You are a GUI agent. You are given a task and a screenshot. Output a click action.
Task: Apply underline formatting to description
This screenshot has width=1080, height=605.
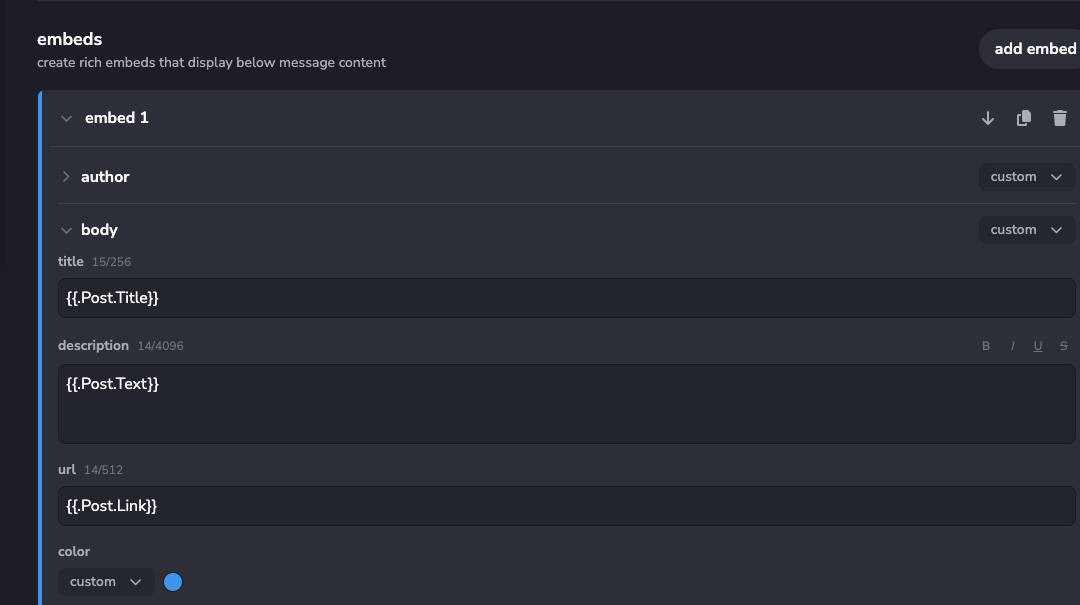click(1037, 346)
